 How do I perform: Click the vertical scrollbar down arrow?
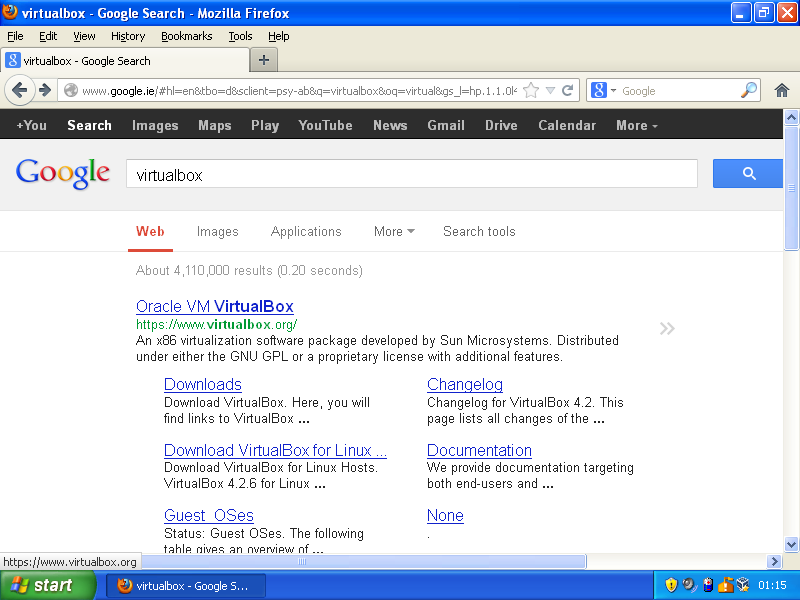(791, 544)
